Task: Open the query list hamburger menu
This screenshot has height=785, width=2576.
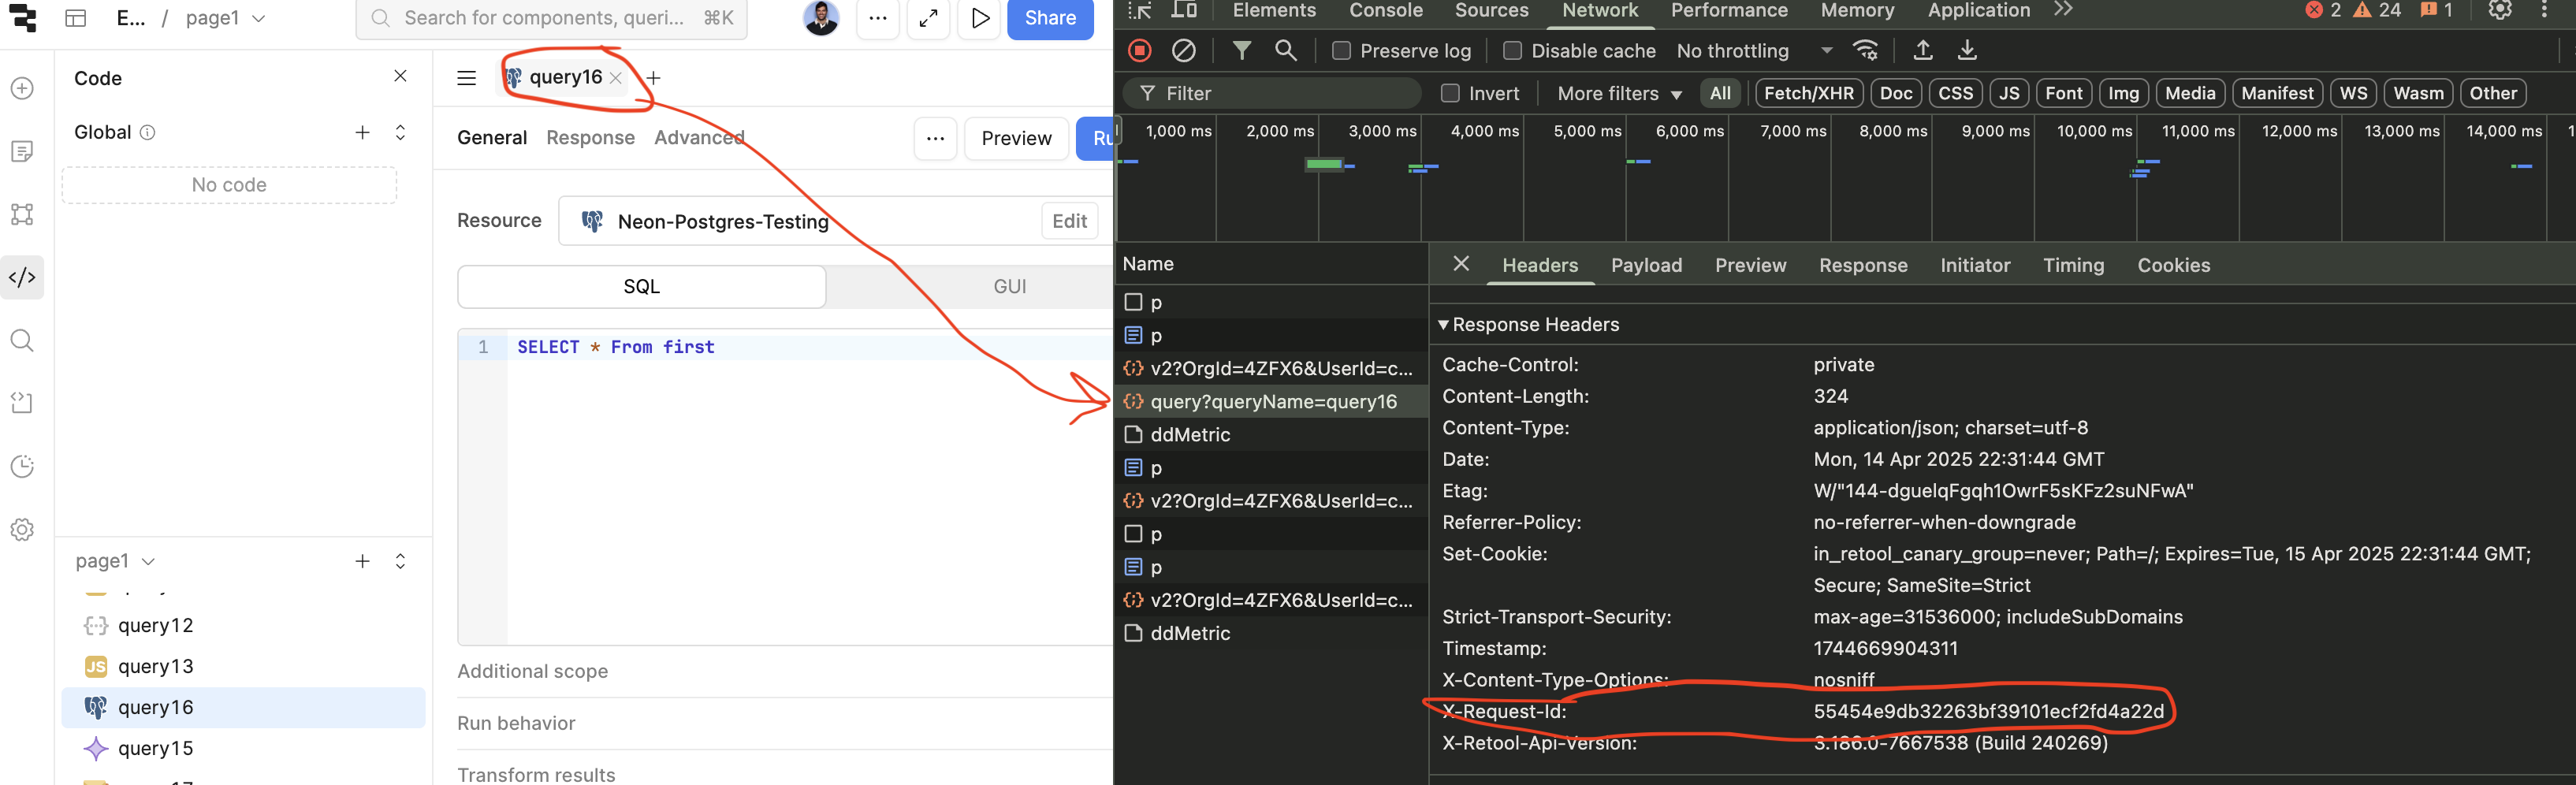Action: click(466, 78)
